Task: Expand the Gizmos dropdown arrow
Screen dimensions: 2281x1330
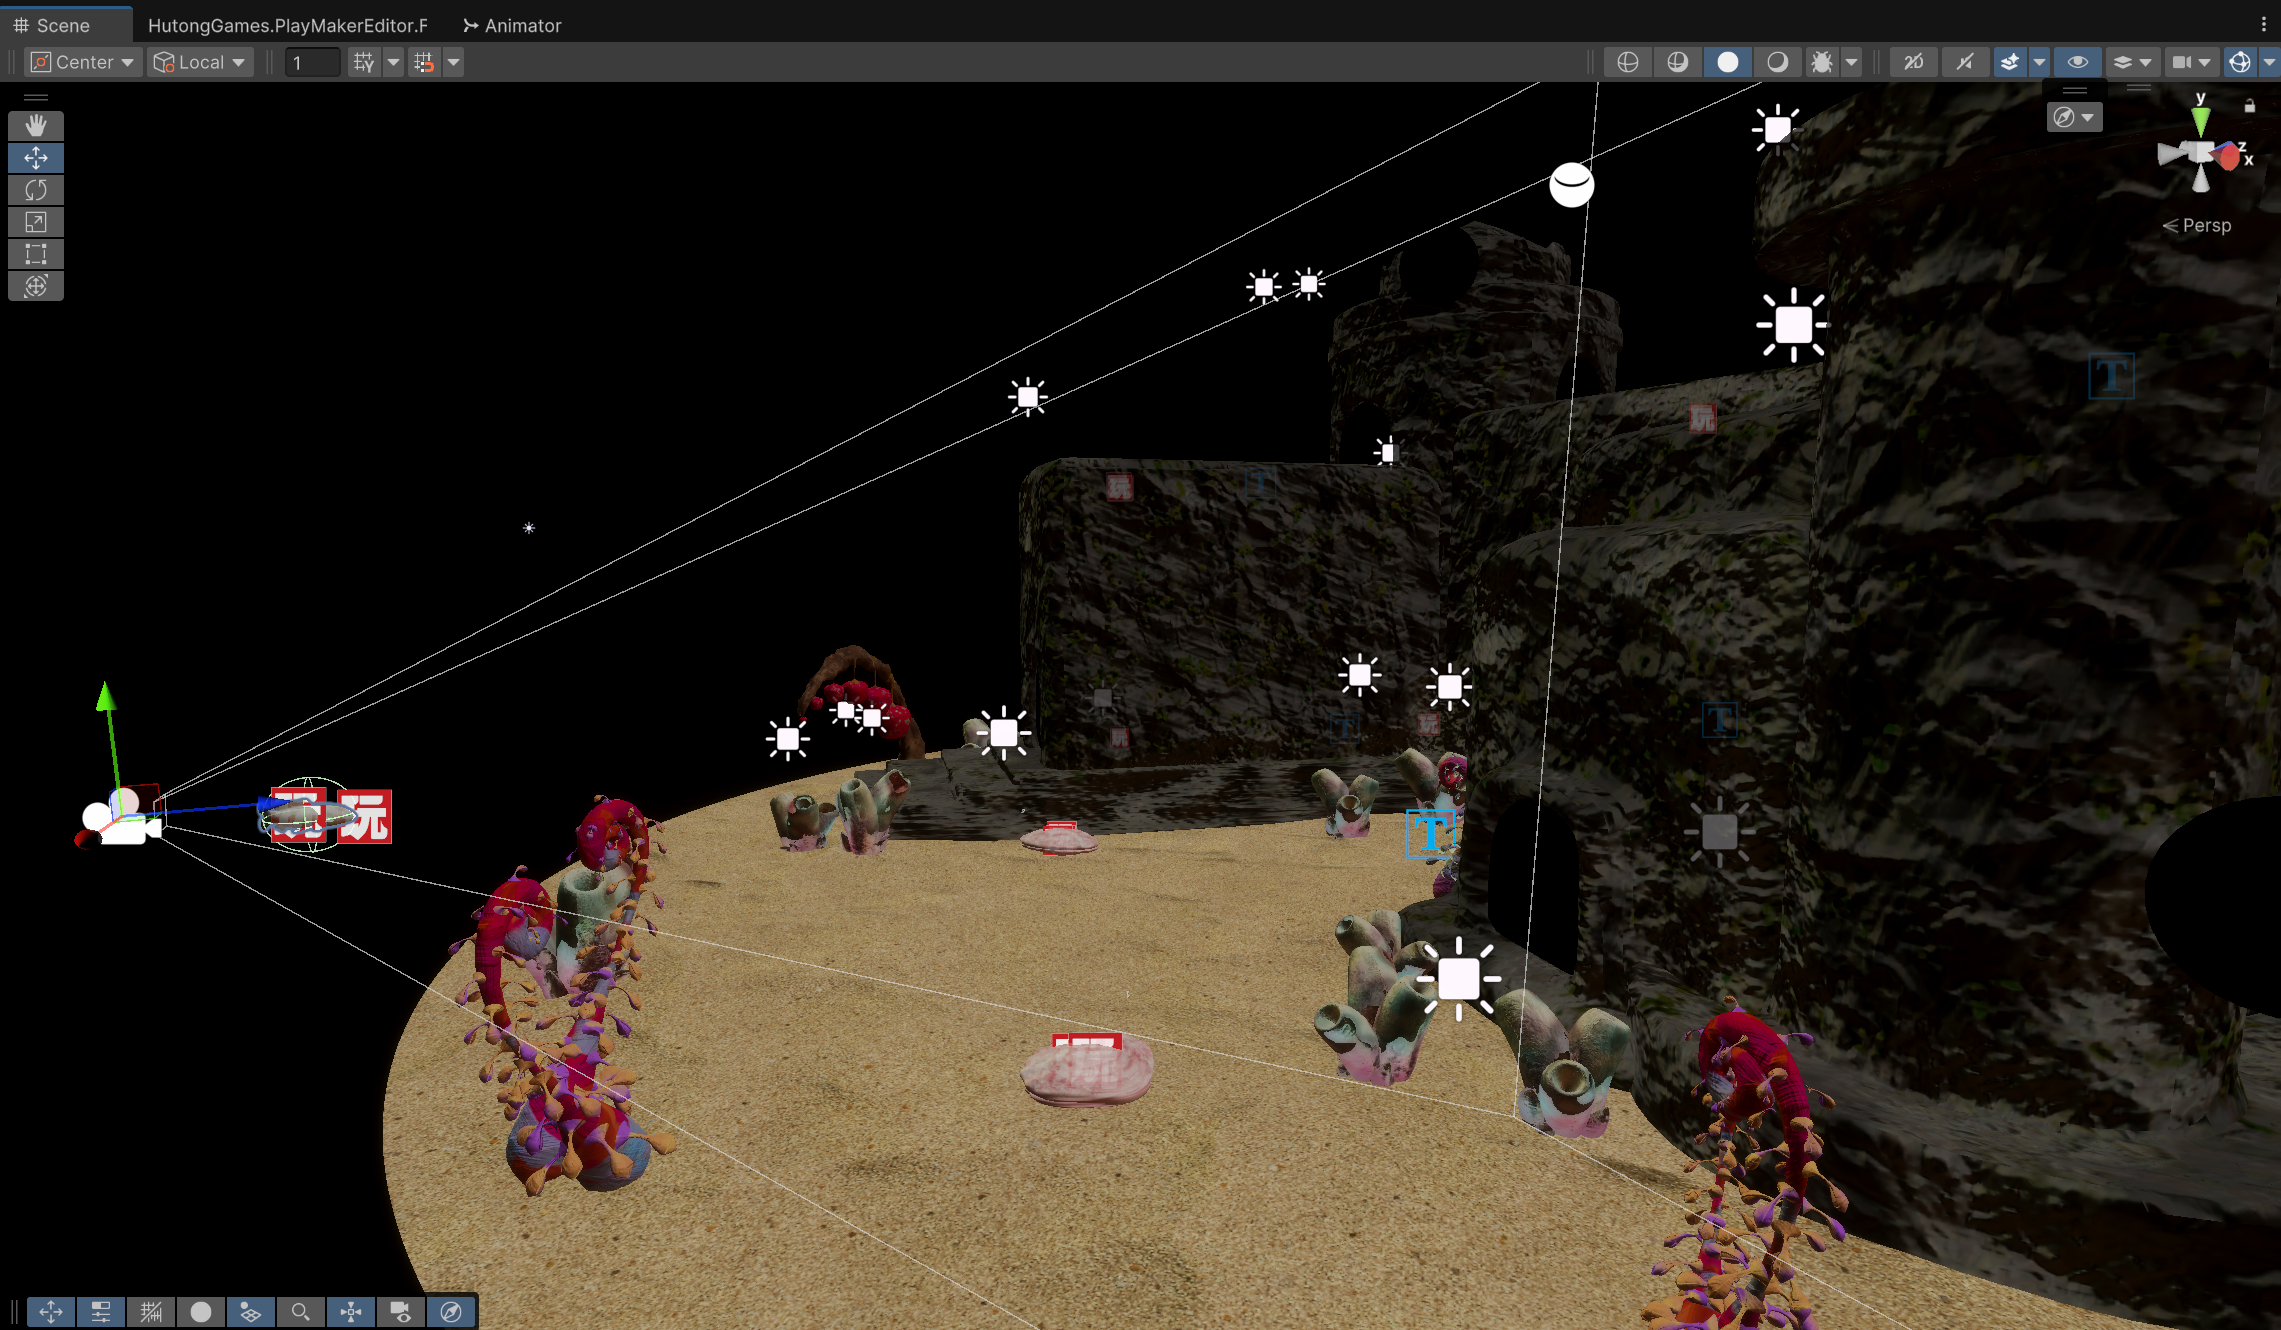Action: click(2269, 62)
